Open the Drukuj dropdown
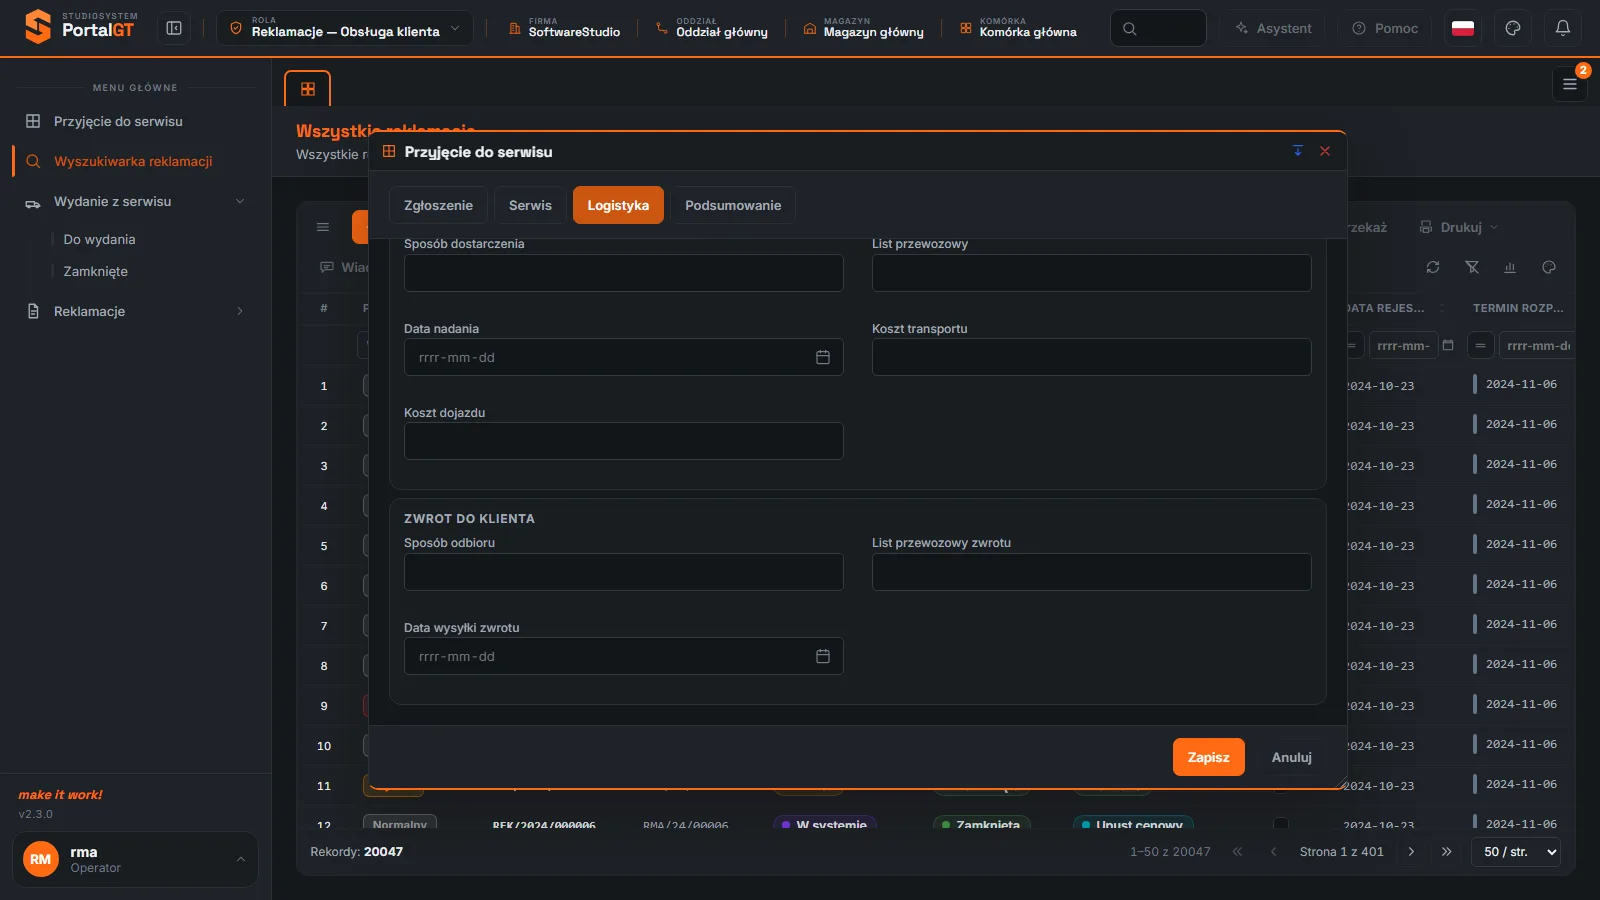This screenshot has height=900, width=1600. click(x=1459, y=227)
